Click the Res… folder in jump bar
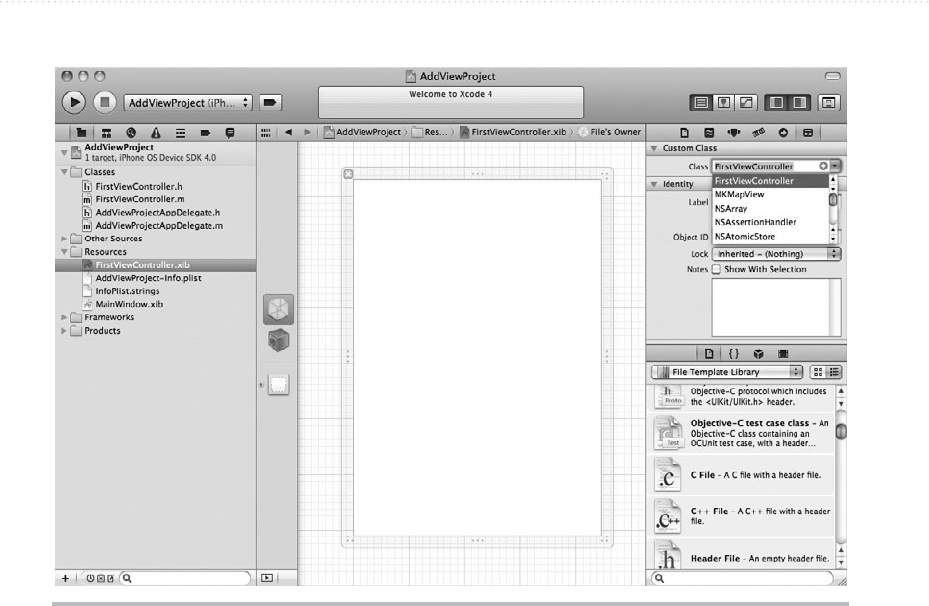This screenshot has height=606, width=929. pyautogui.click(x=430, y=132)
